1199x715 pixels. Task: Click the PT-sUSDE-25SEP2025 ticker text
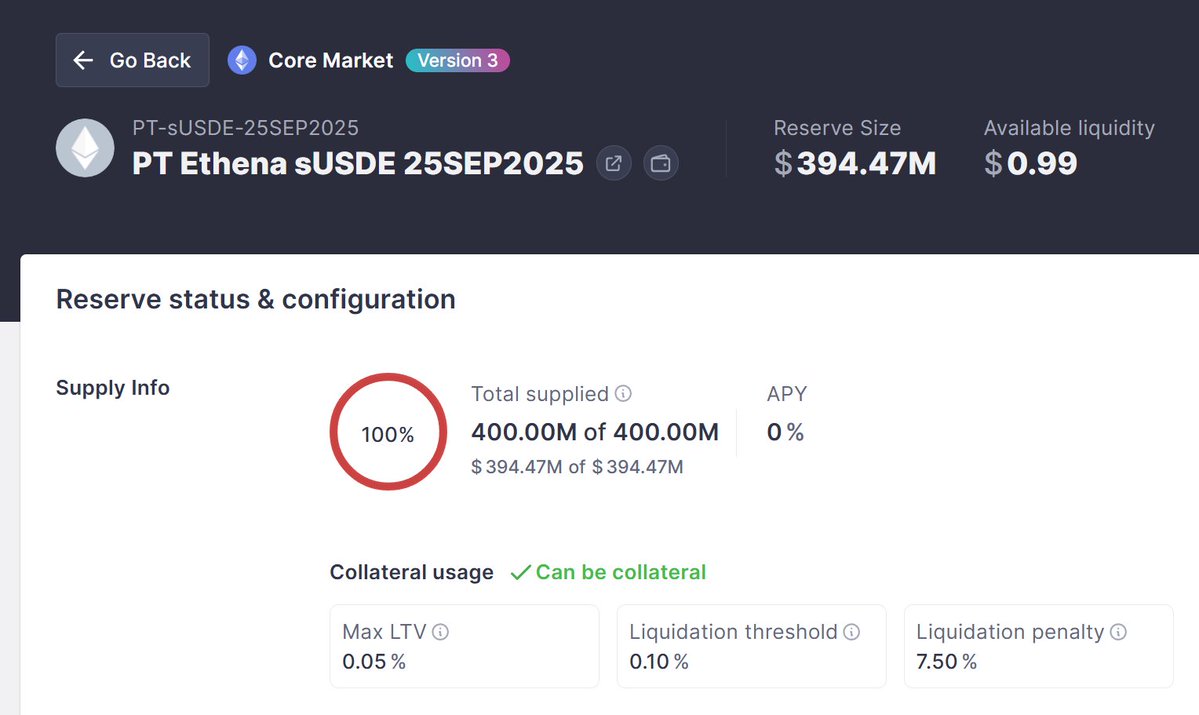coord(245,128)
